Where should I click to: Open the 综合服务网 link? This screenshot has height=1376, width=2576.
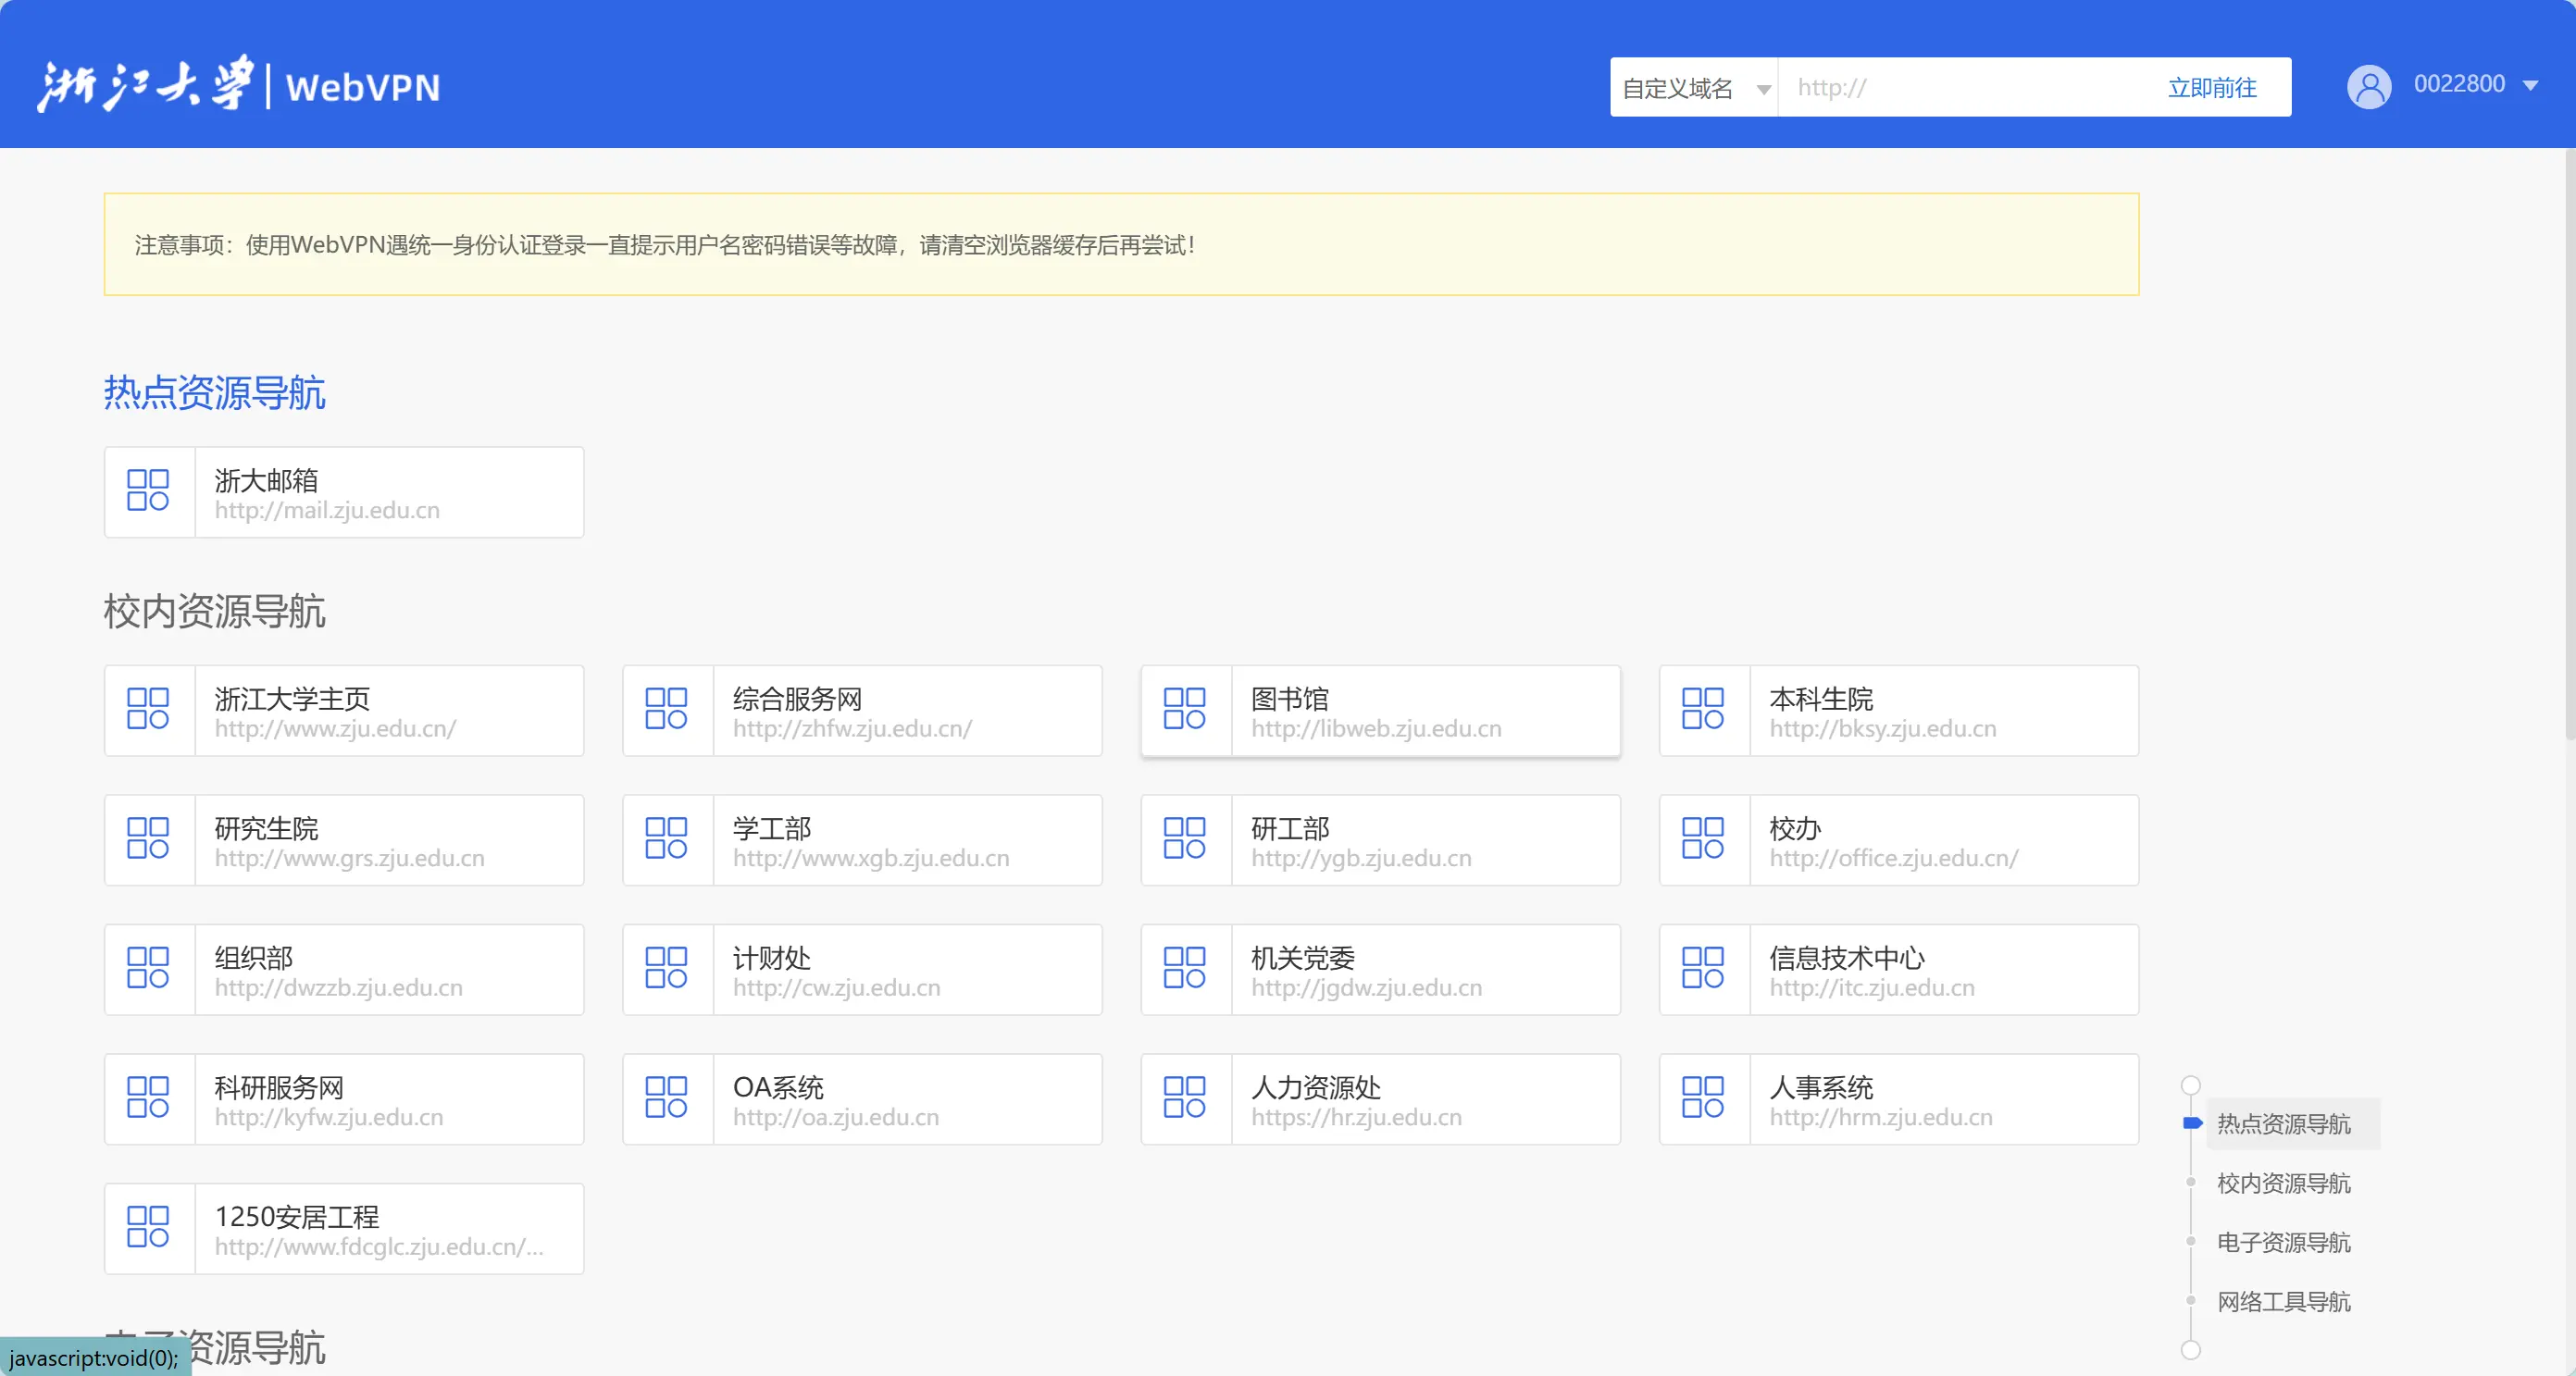(x=862, y=711)
